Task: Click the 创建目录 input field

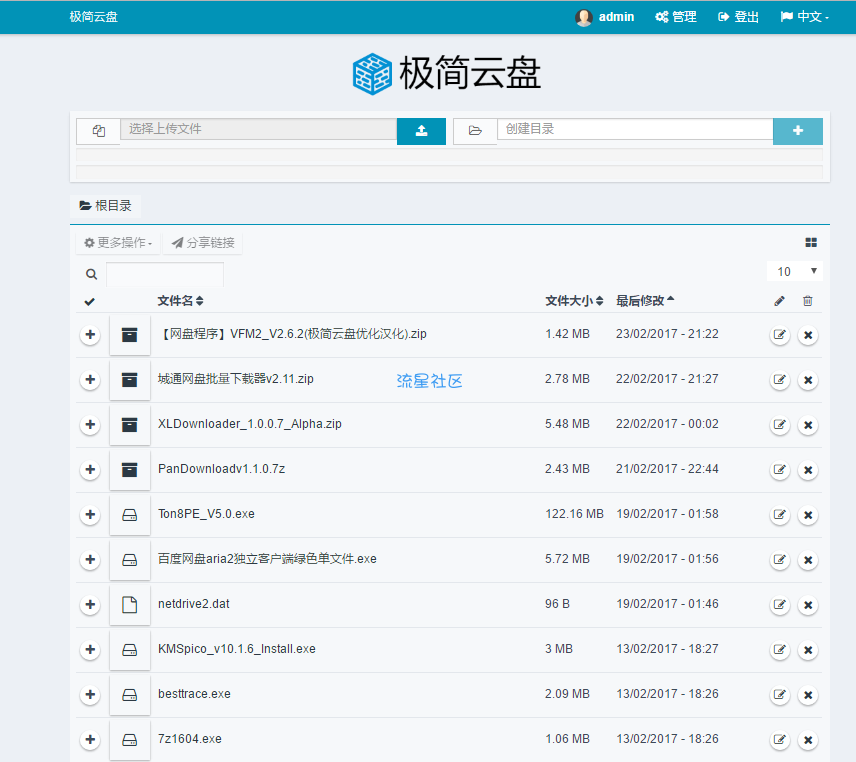Action: pos(635,129)
